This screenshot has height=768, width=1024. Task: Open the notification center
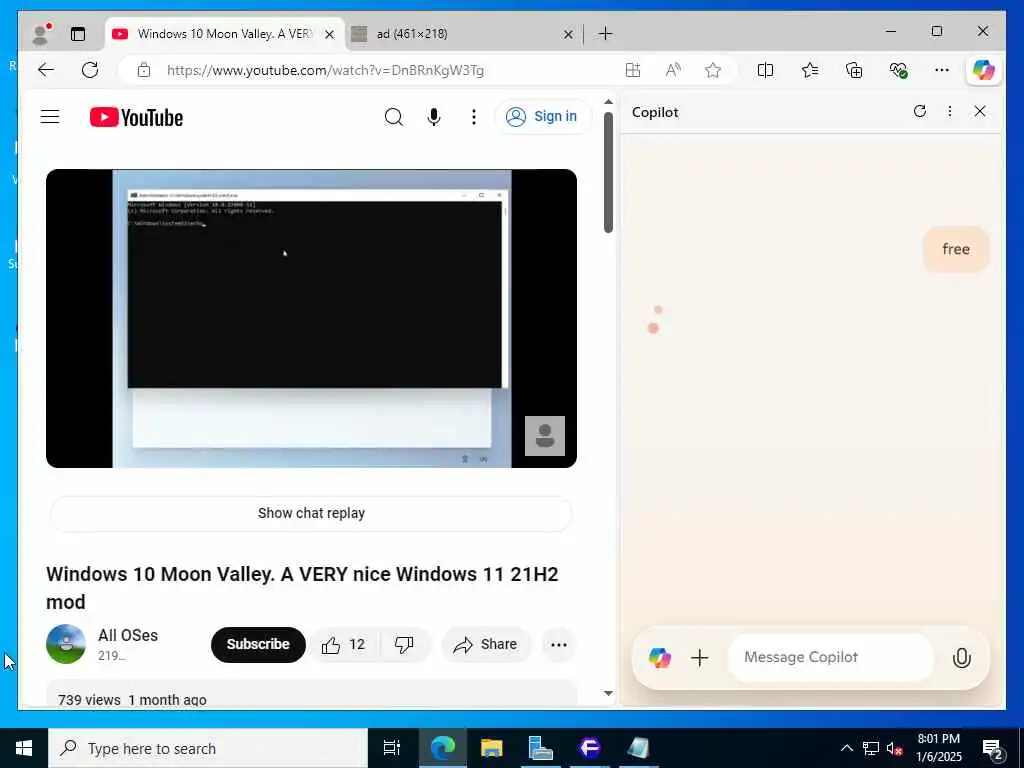point(993,748)
